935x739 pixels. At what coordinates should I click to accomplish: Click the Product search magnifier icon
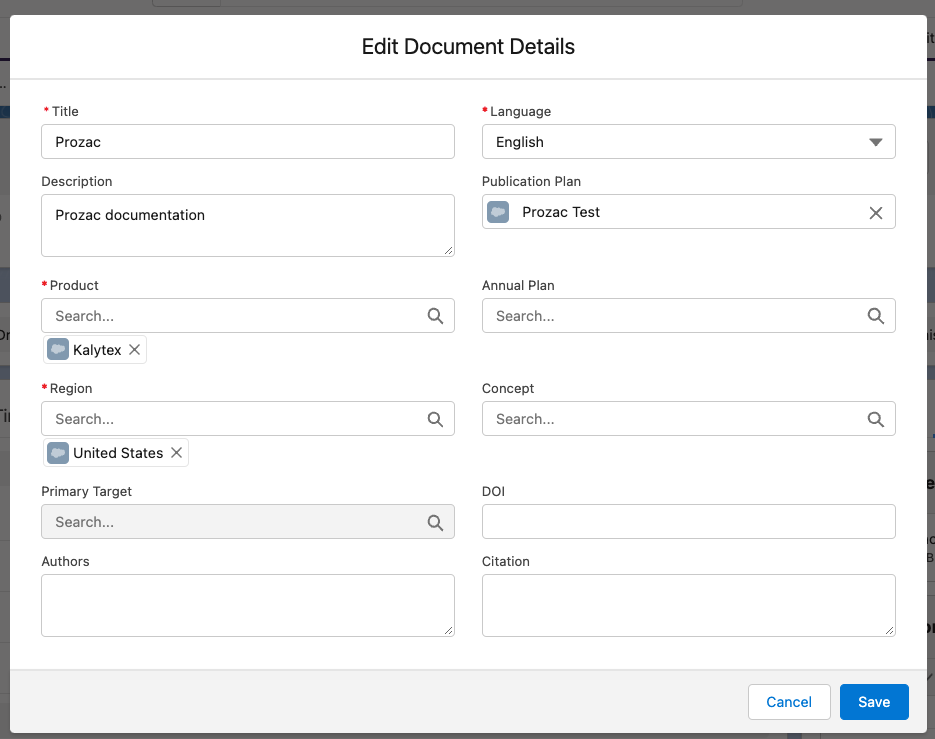pyautogui.click(x=435, y=316)
